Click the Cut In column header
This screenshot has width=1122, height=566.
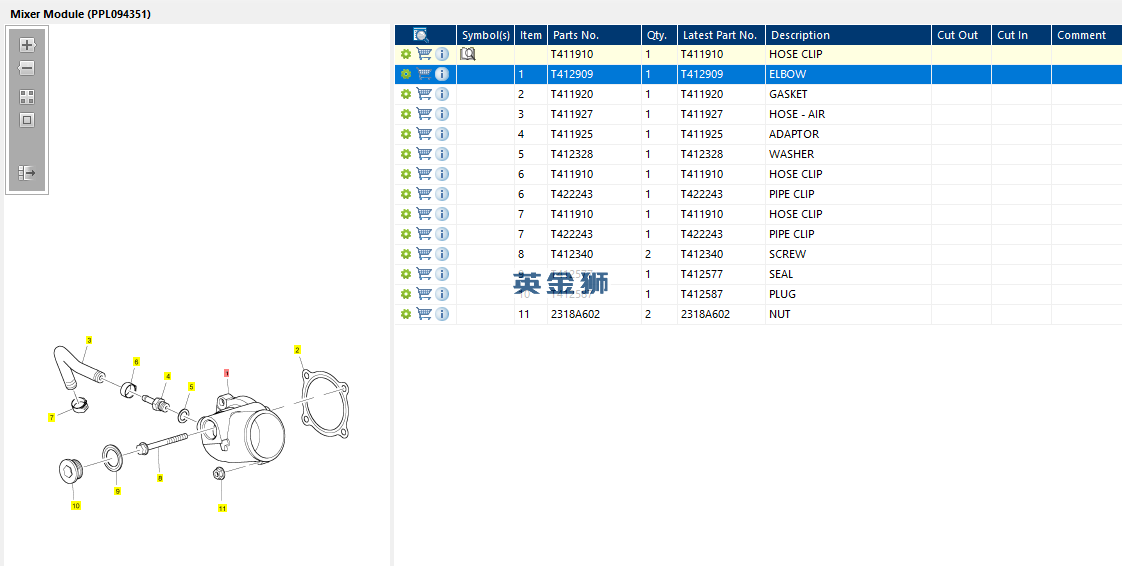[1021, 35]
